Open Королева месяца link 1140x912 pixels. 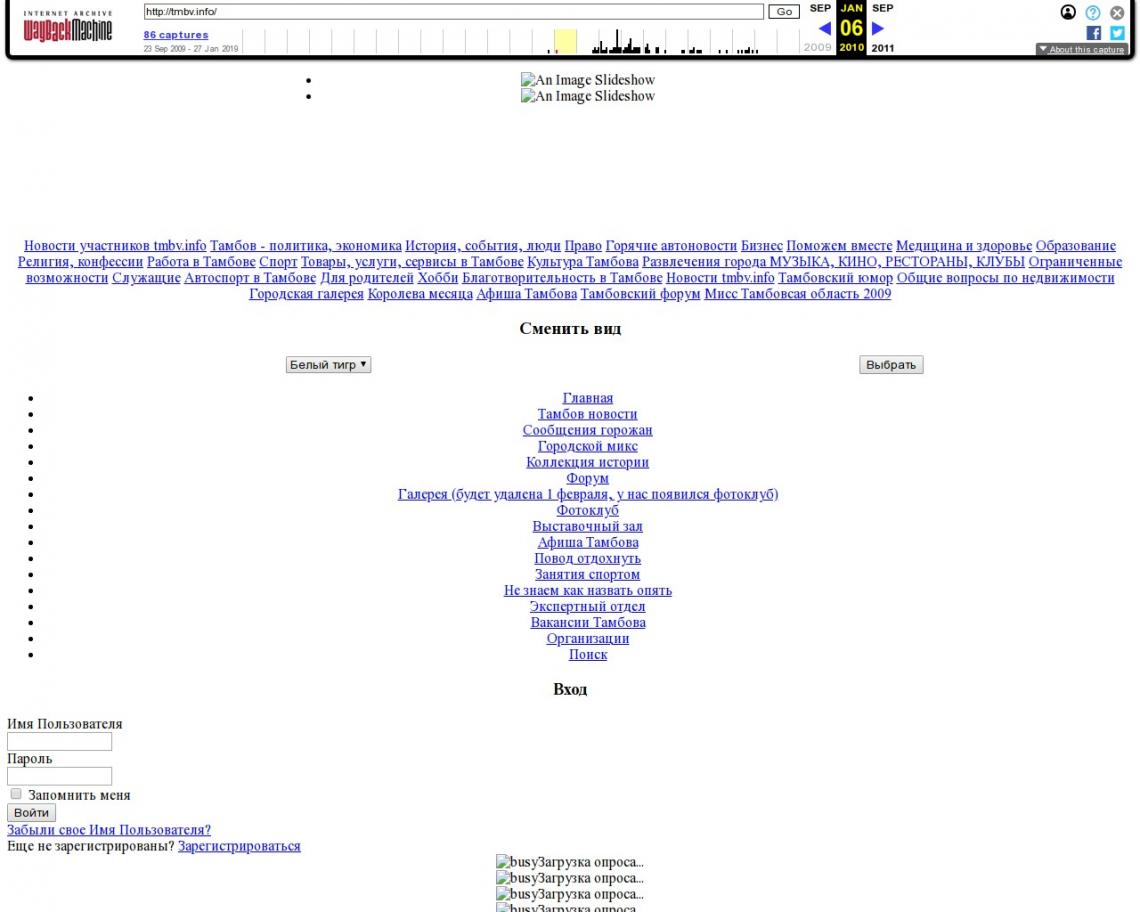tap(420, 294)
